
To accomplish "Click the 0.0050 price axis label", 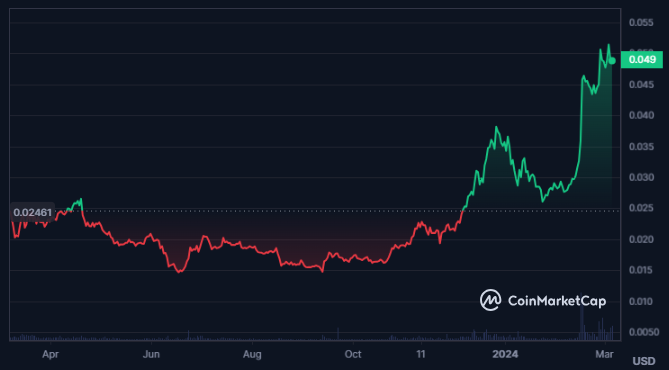I will (643, 332).
